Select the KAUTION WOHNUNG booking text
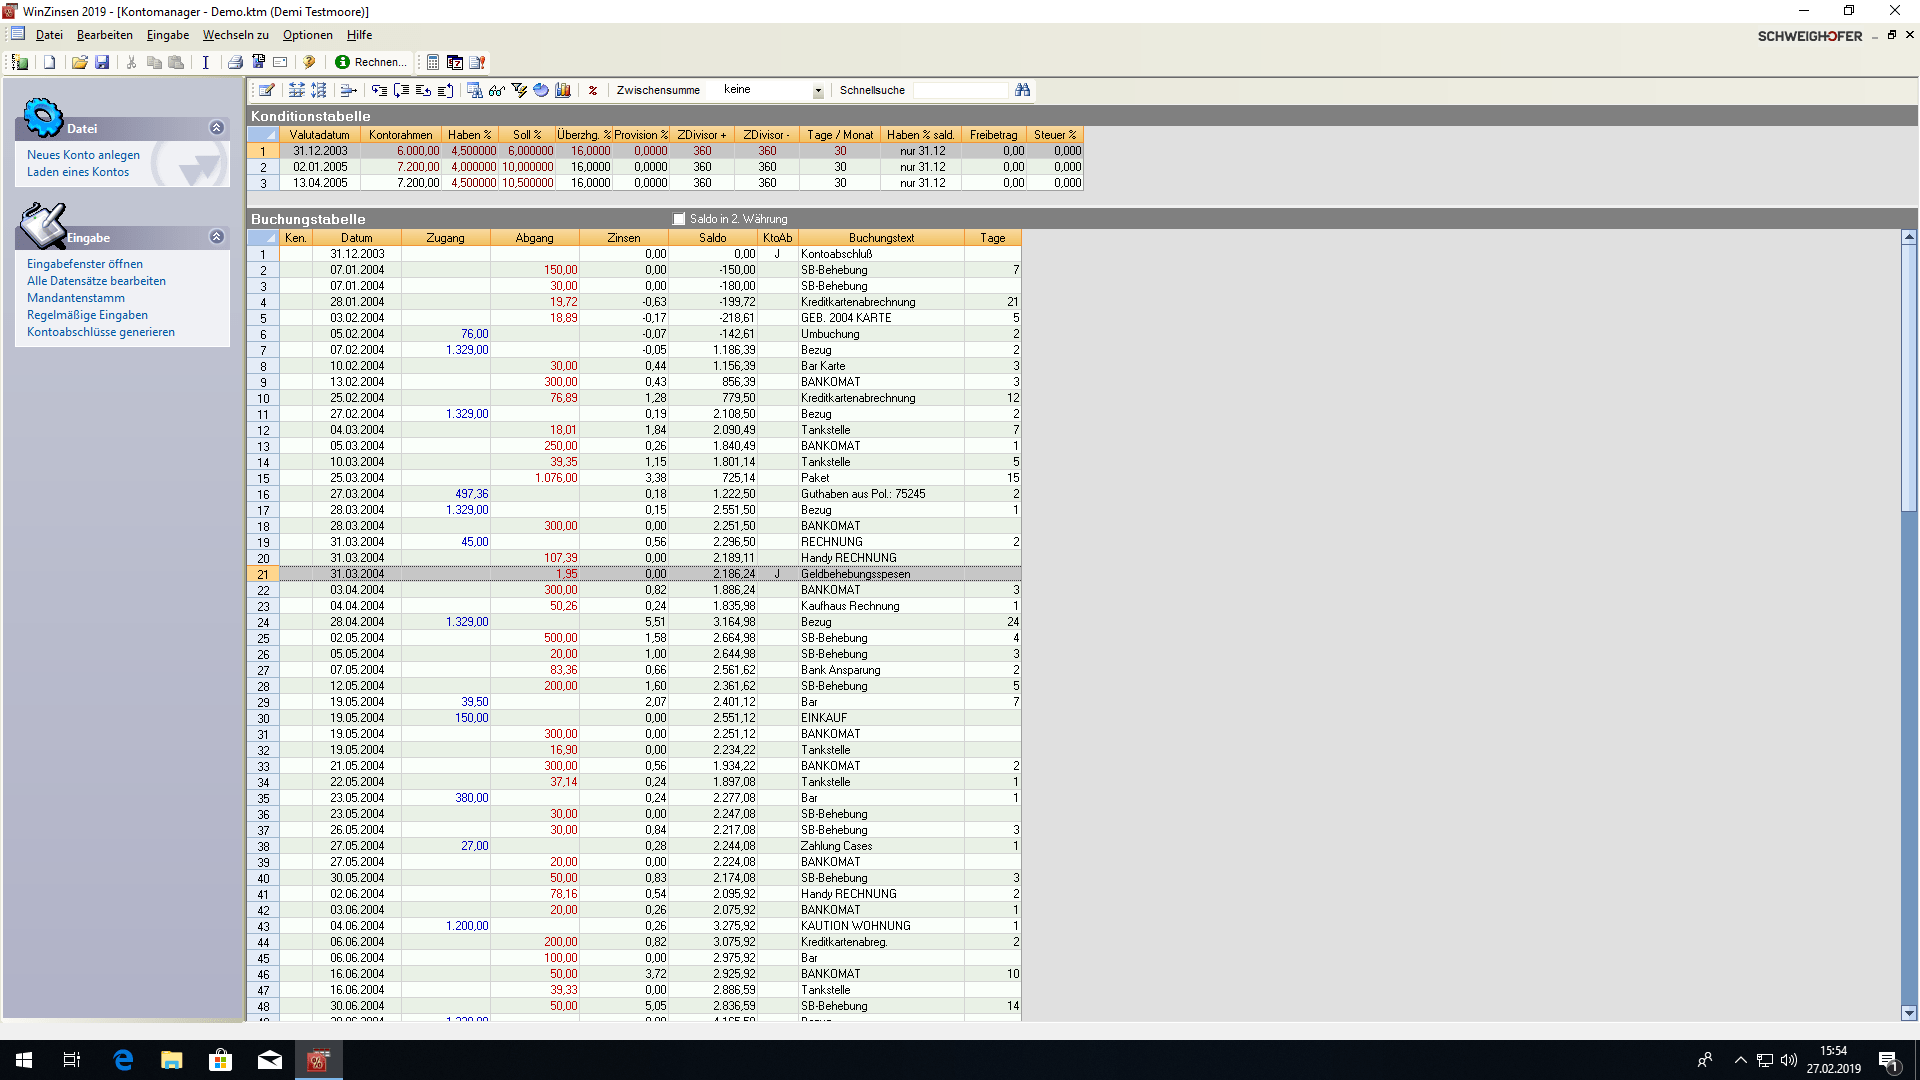Viewport: 1920px width, 1080px height. click(x=856, y=926)
